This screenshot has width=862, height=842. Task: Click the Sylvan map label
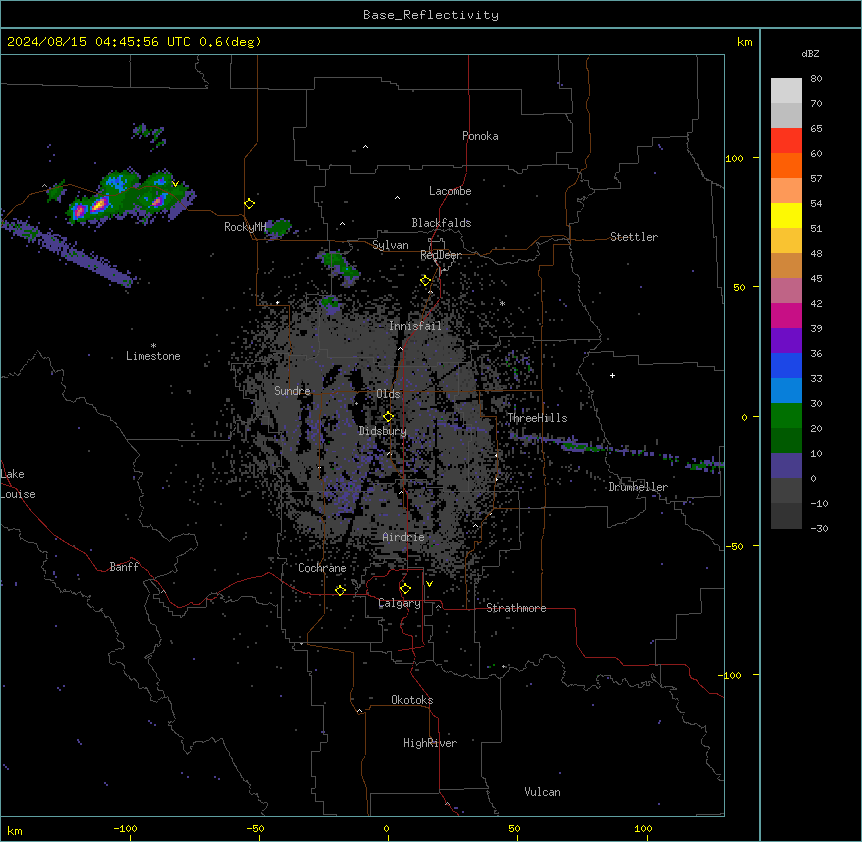click(x=390, y=245)
